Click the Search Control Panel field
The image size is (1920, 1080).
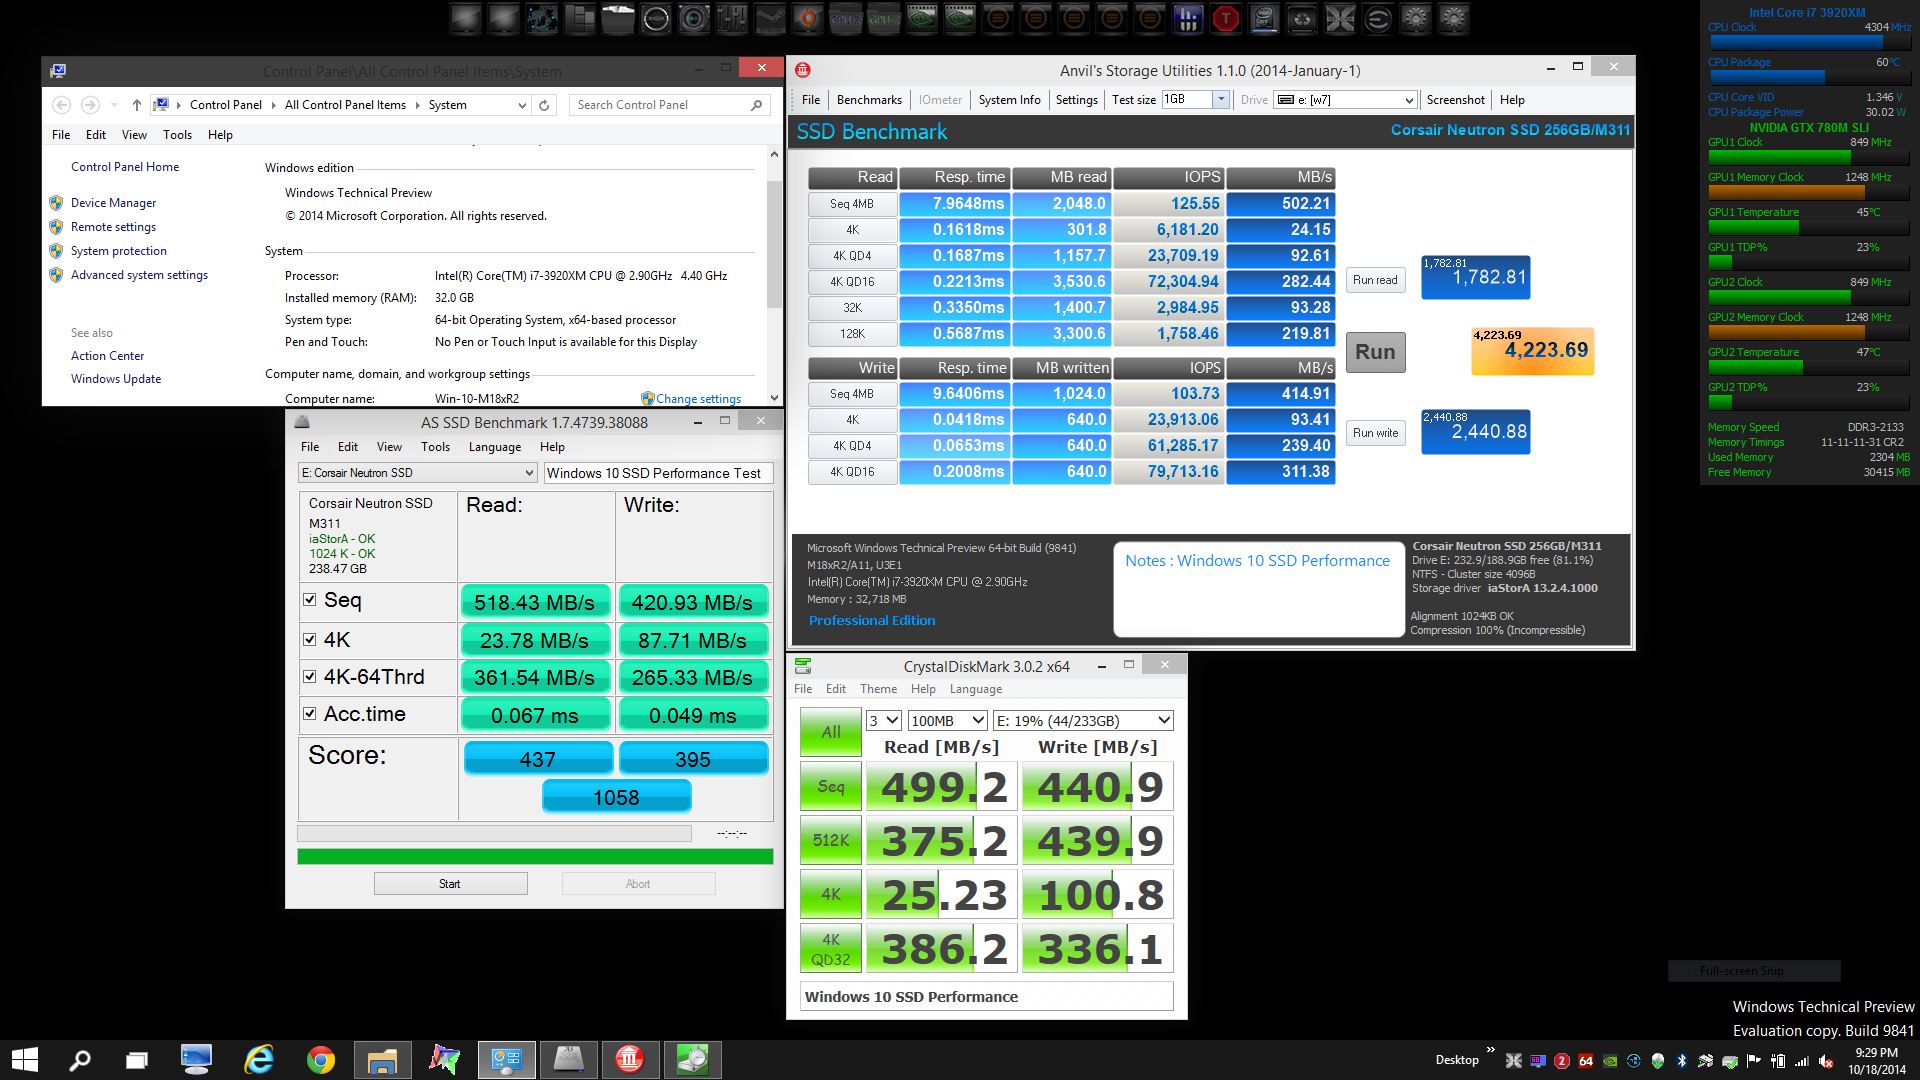[670, 105]
